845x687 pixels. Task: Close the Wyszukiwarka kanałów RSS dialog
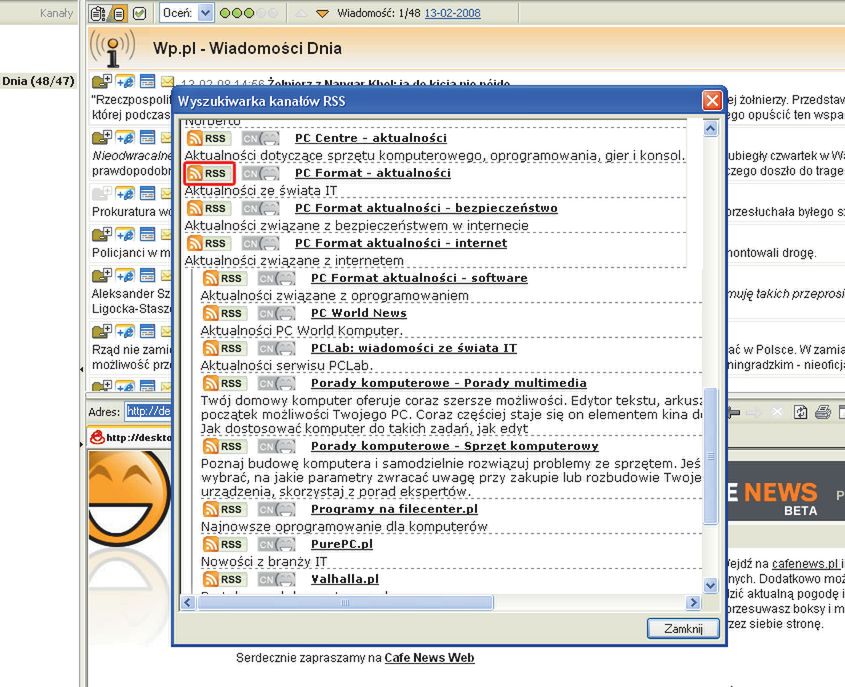pyautogui.click(x=712, y=101)
